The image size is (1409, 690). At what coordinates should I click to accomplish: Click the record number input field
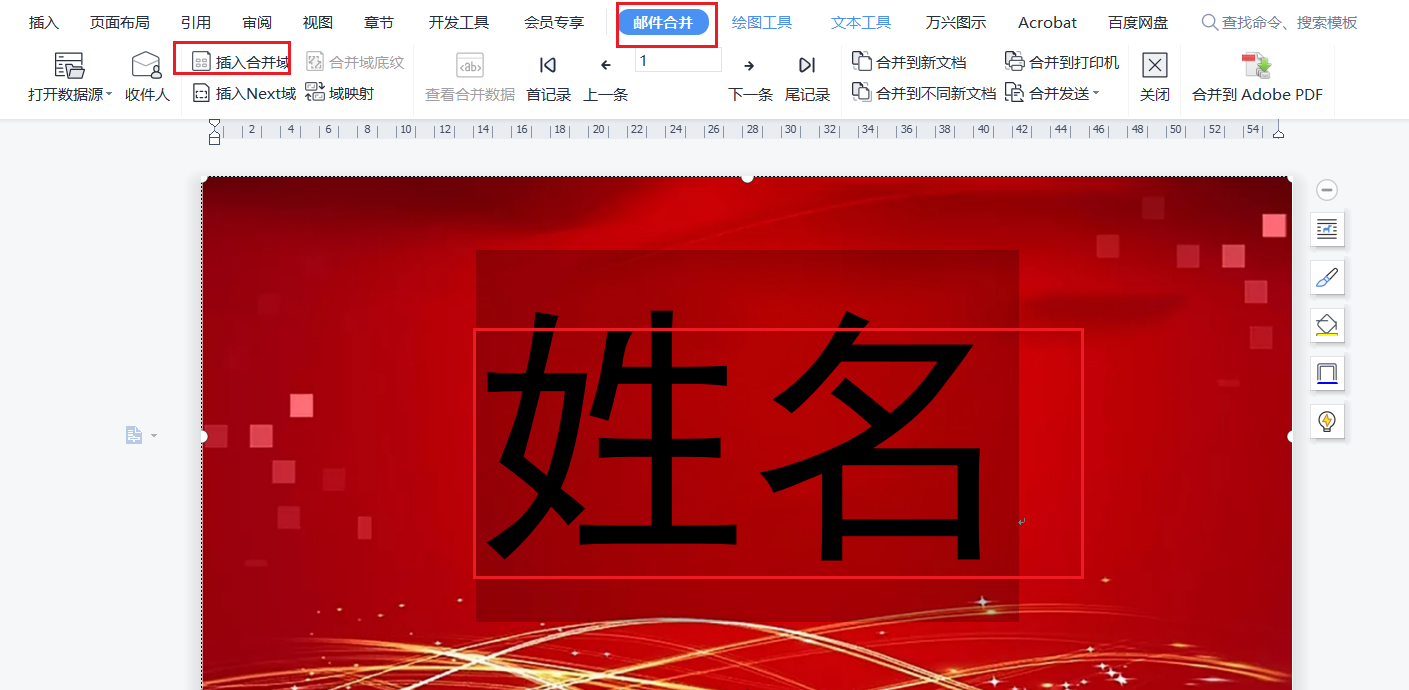coord(678,61)
